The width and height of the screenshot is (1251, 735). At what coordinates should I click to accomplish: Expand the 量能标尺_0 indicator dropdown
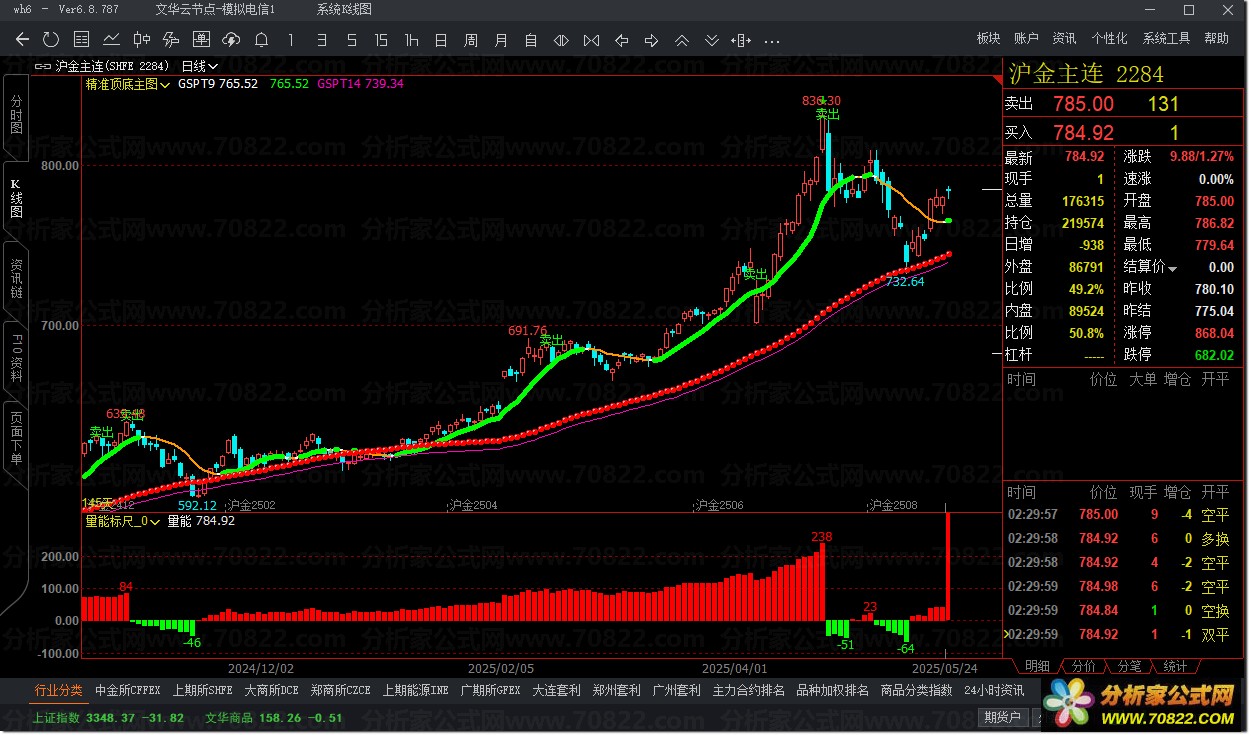pos(122,520)
